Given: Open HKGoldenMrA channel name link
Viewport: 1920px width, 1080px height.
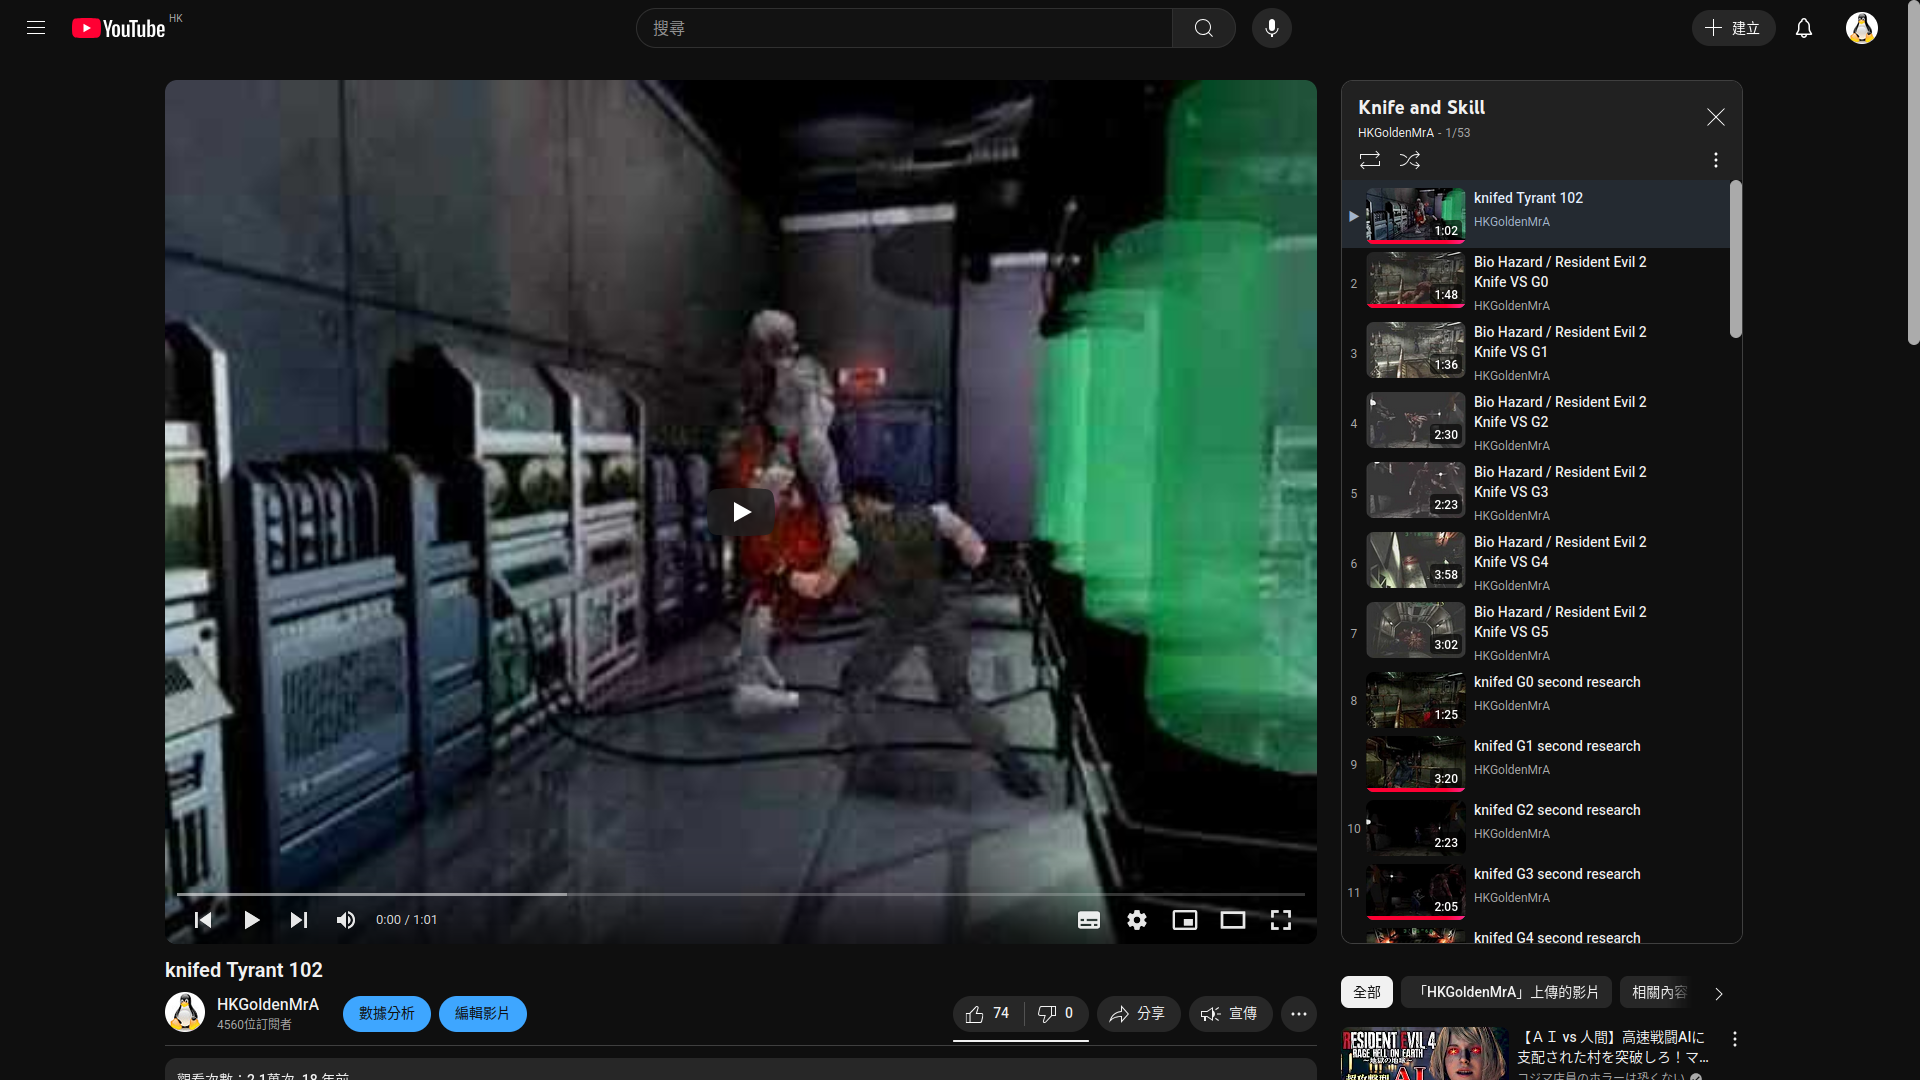Looking at the screenshot, I should click(268, 1004).
